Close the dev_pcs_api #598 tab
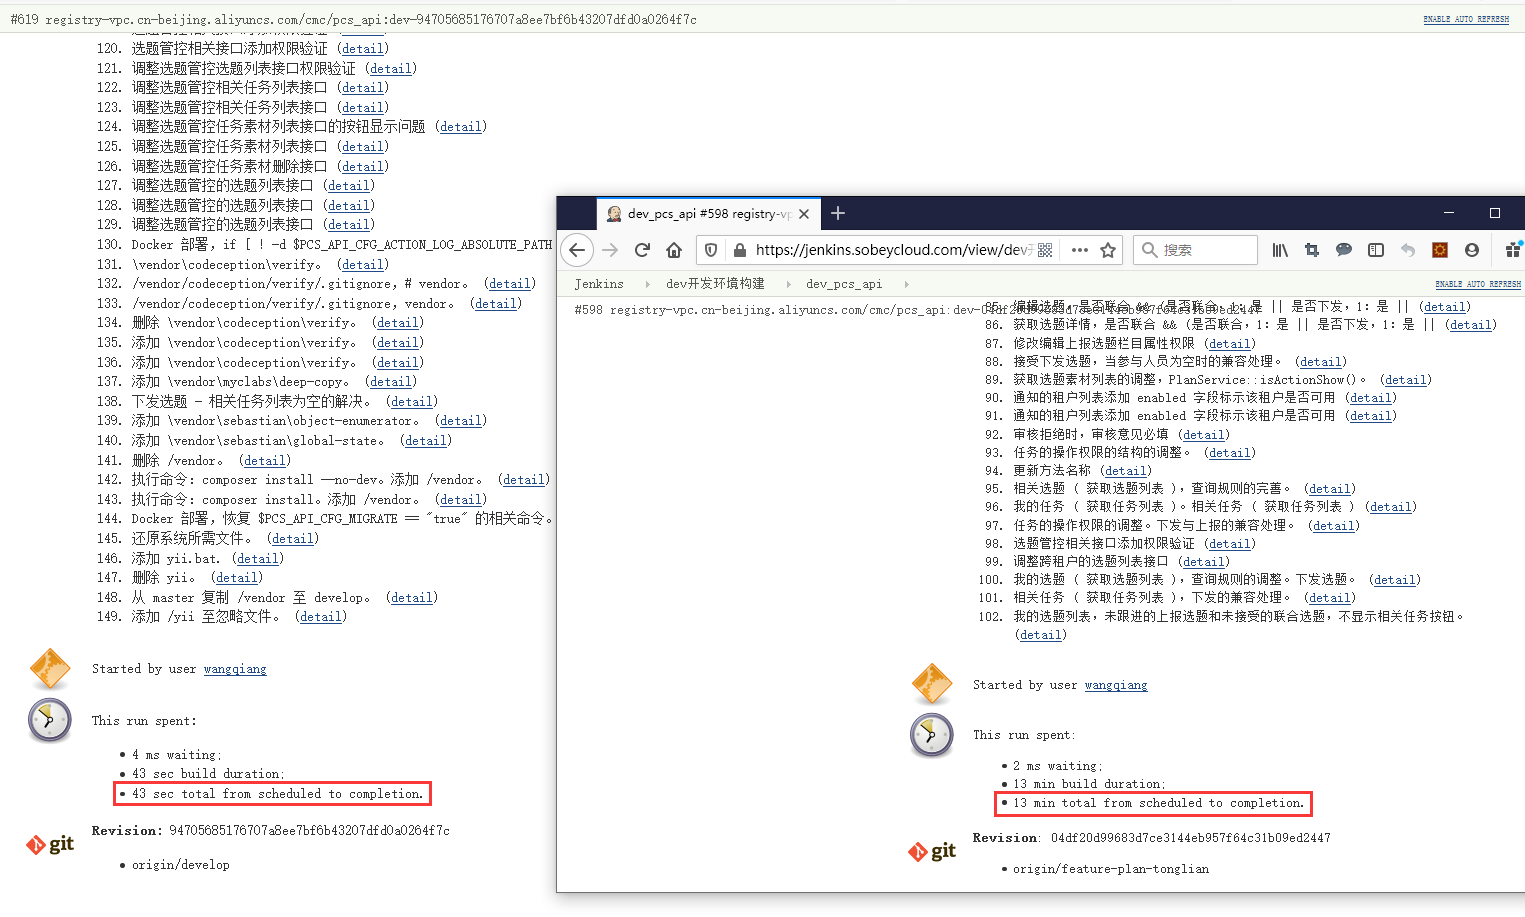1525x917 pixels. pos(804,214)
